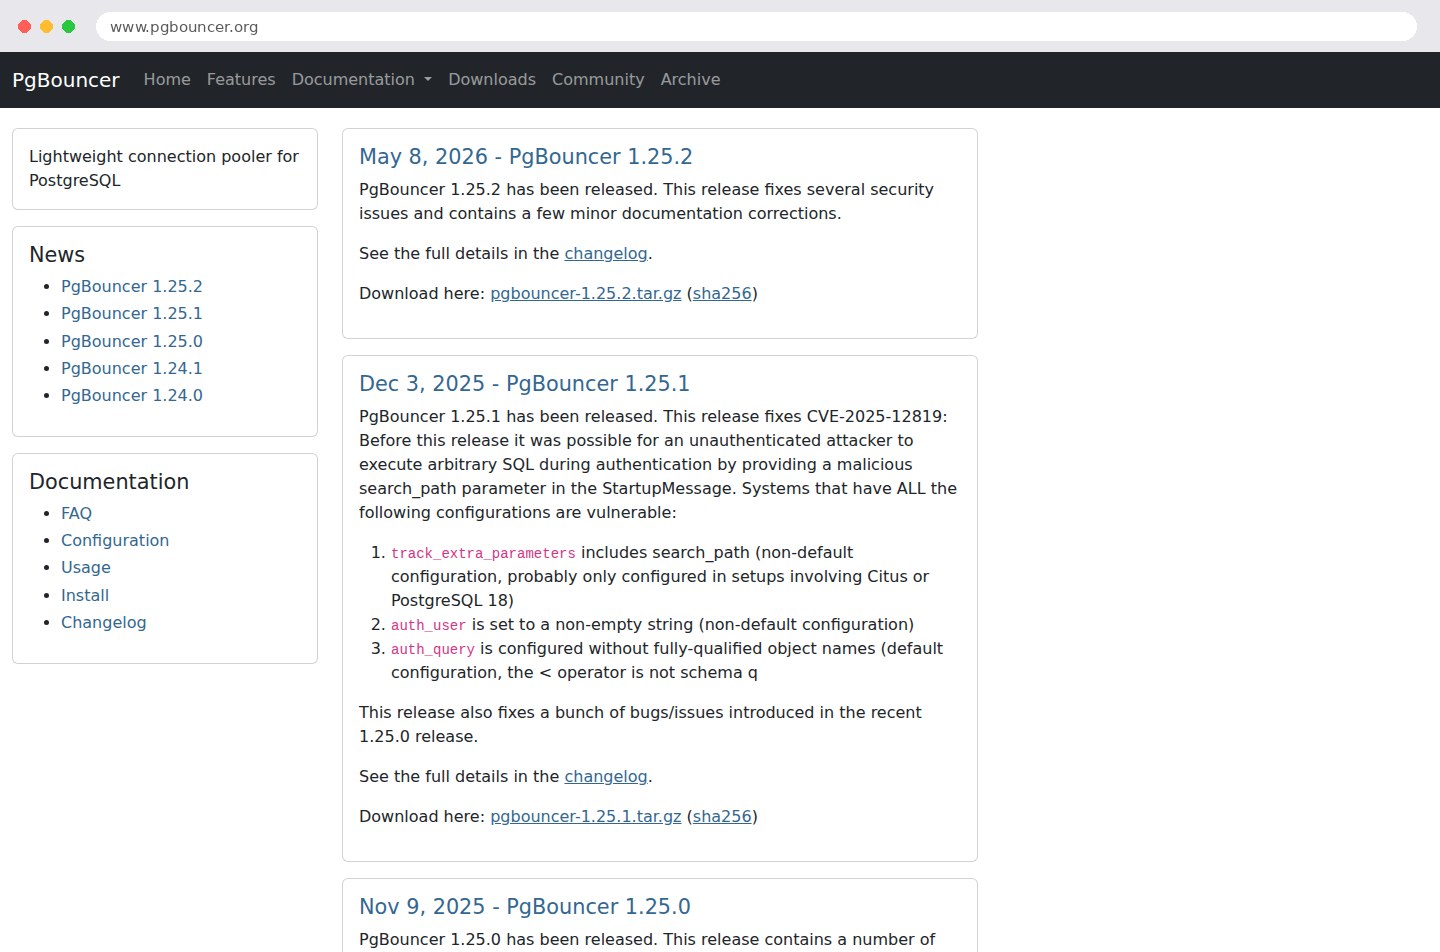
Task: Open changelog link in 1.25.1 post
Action: click(606, 777)
